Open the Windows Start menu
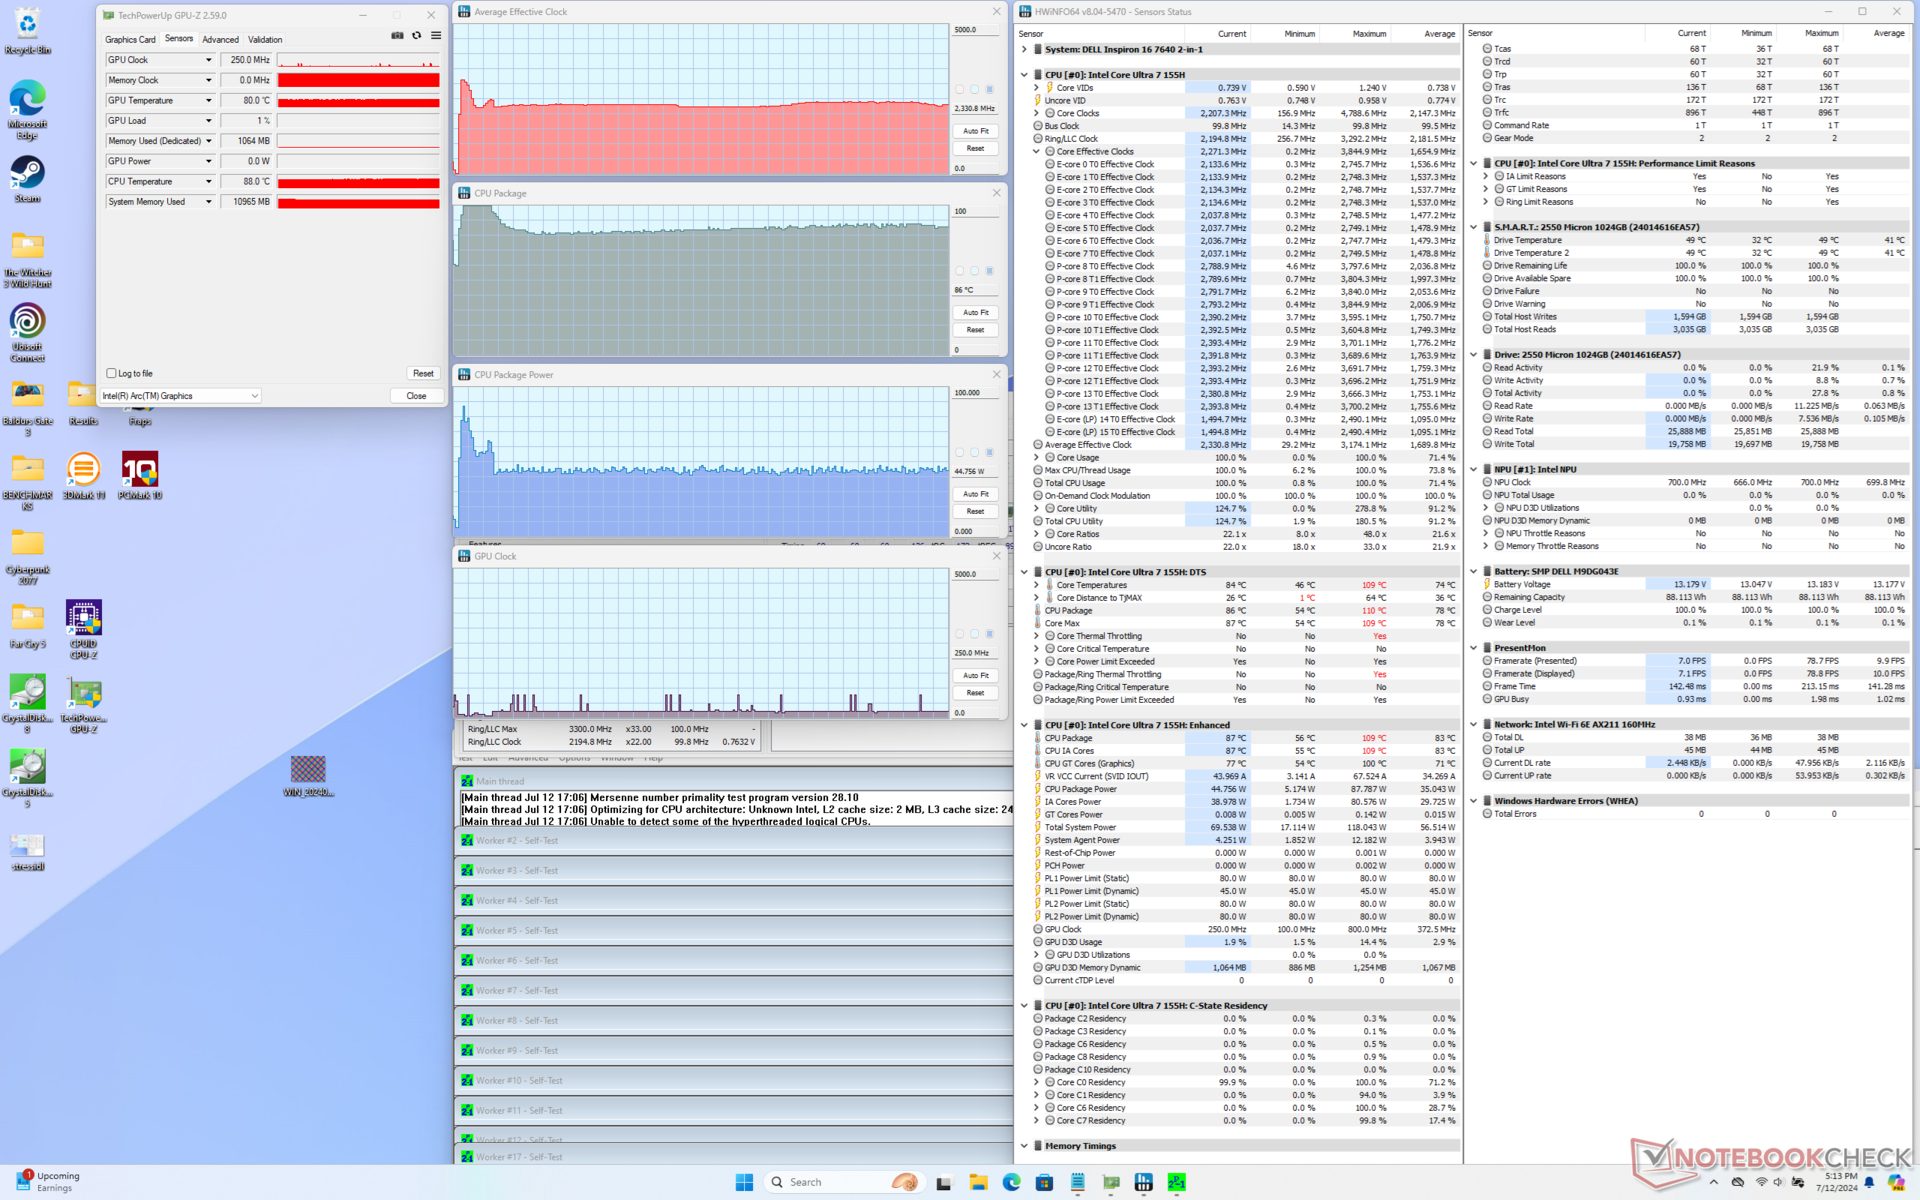The height and width of the screenshot is (1200, 1920). 744,1182
